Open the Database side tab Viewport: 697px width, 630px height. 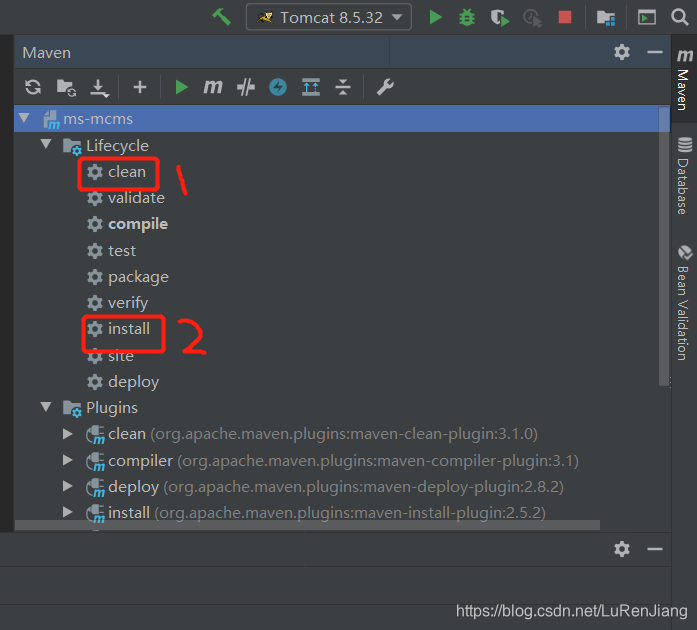(x=684, y=175)
